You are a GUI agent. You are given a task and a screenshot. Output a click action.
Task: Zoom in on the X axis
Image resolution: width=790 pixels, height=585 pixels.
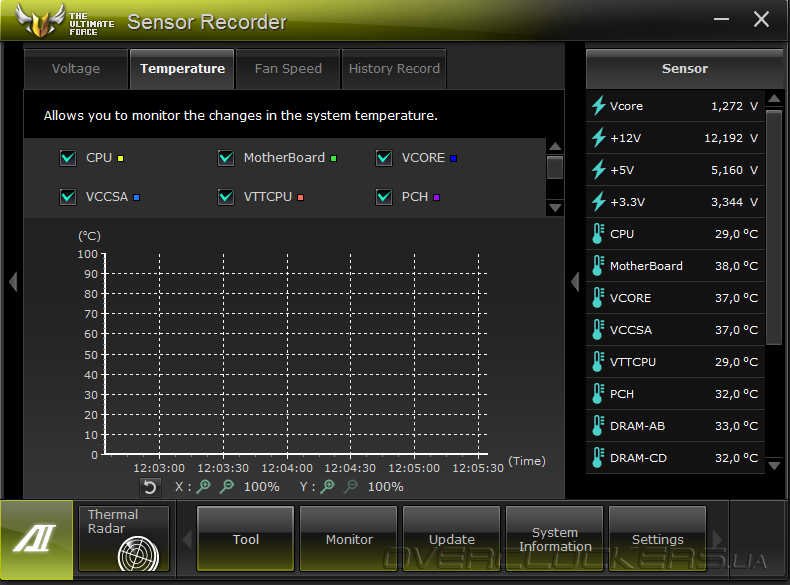pyautogui.click(x=204, y=486)
